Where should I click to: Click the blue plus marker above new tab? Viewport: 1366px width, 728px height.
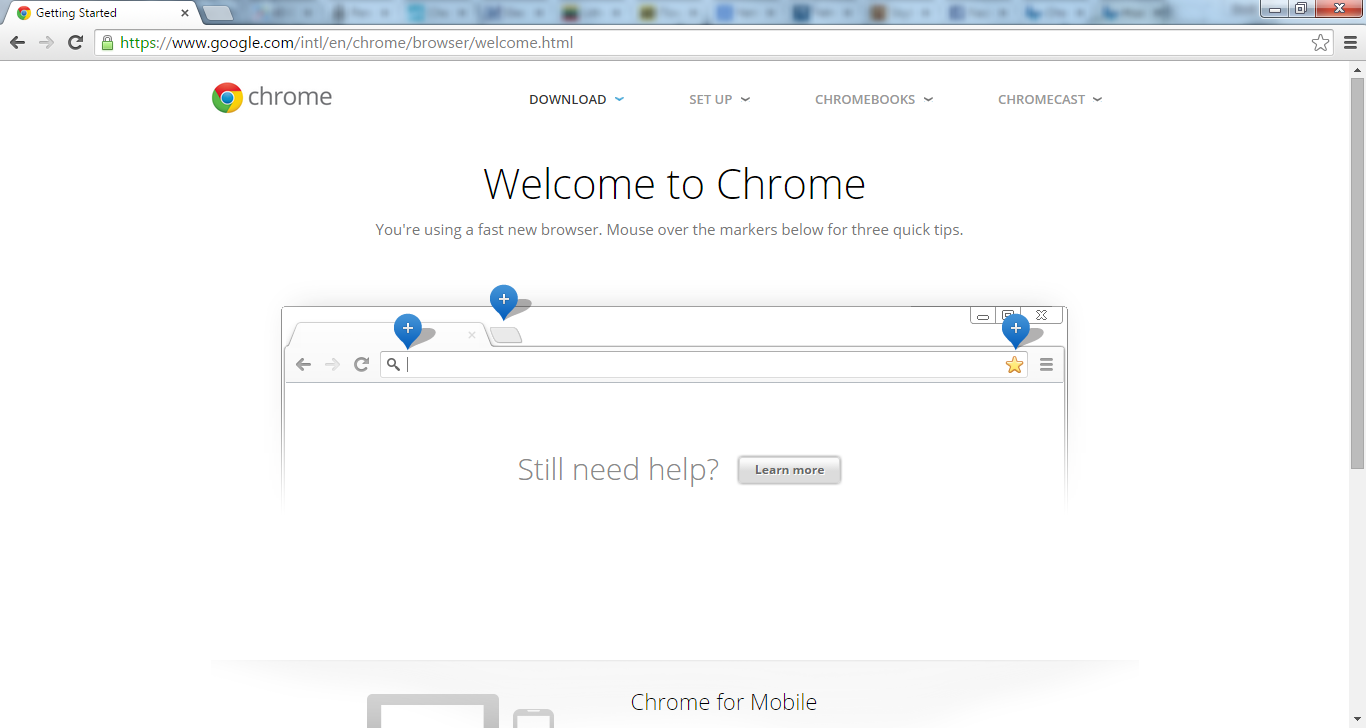503,299
